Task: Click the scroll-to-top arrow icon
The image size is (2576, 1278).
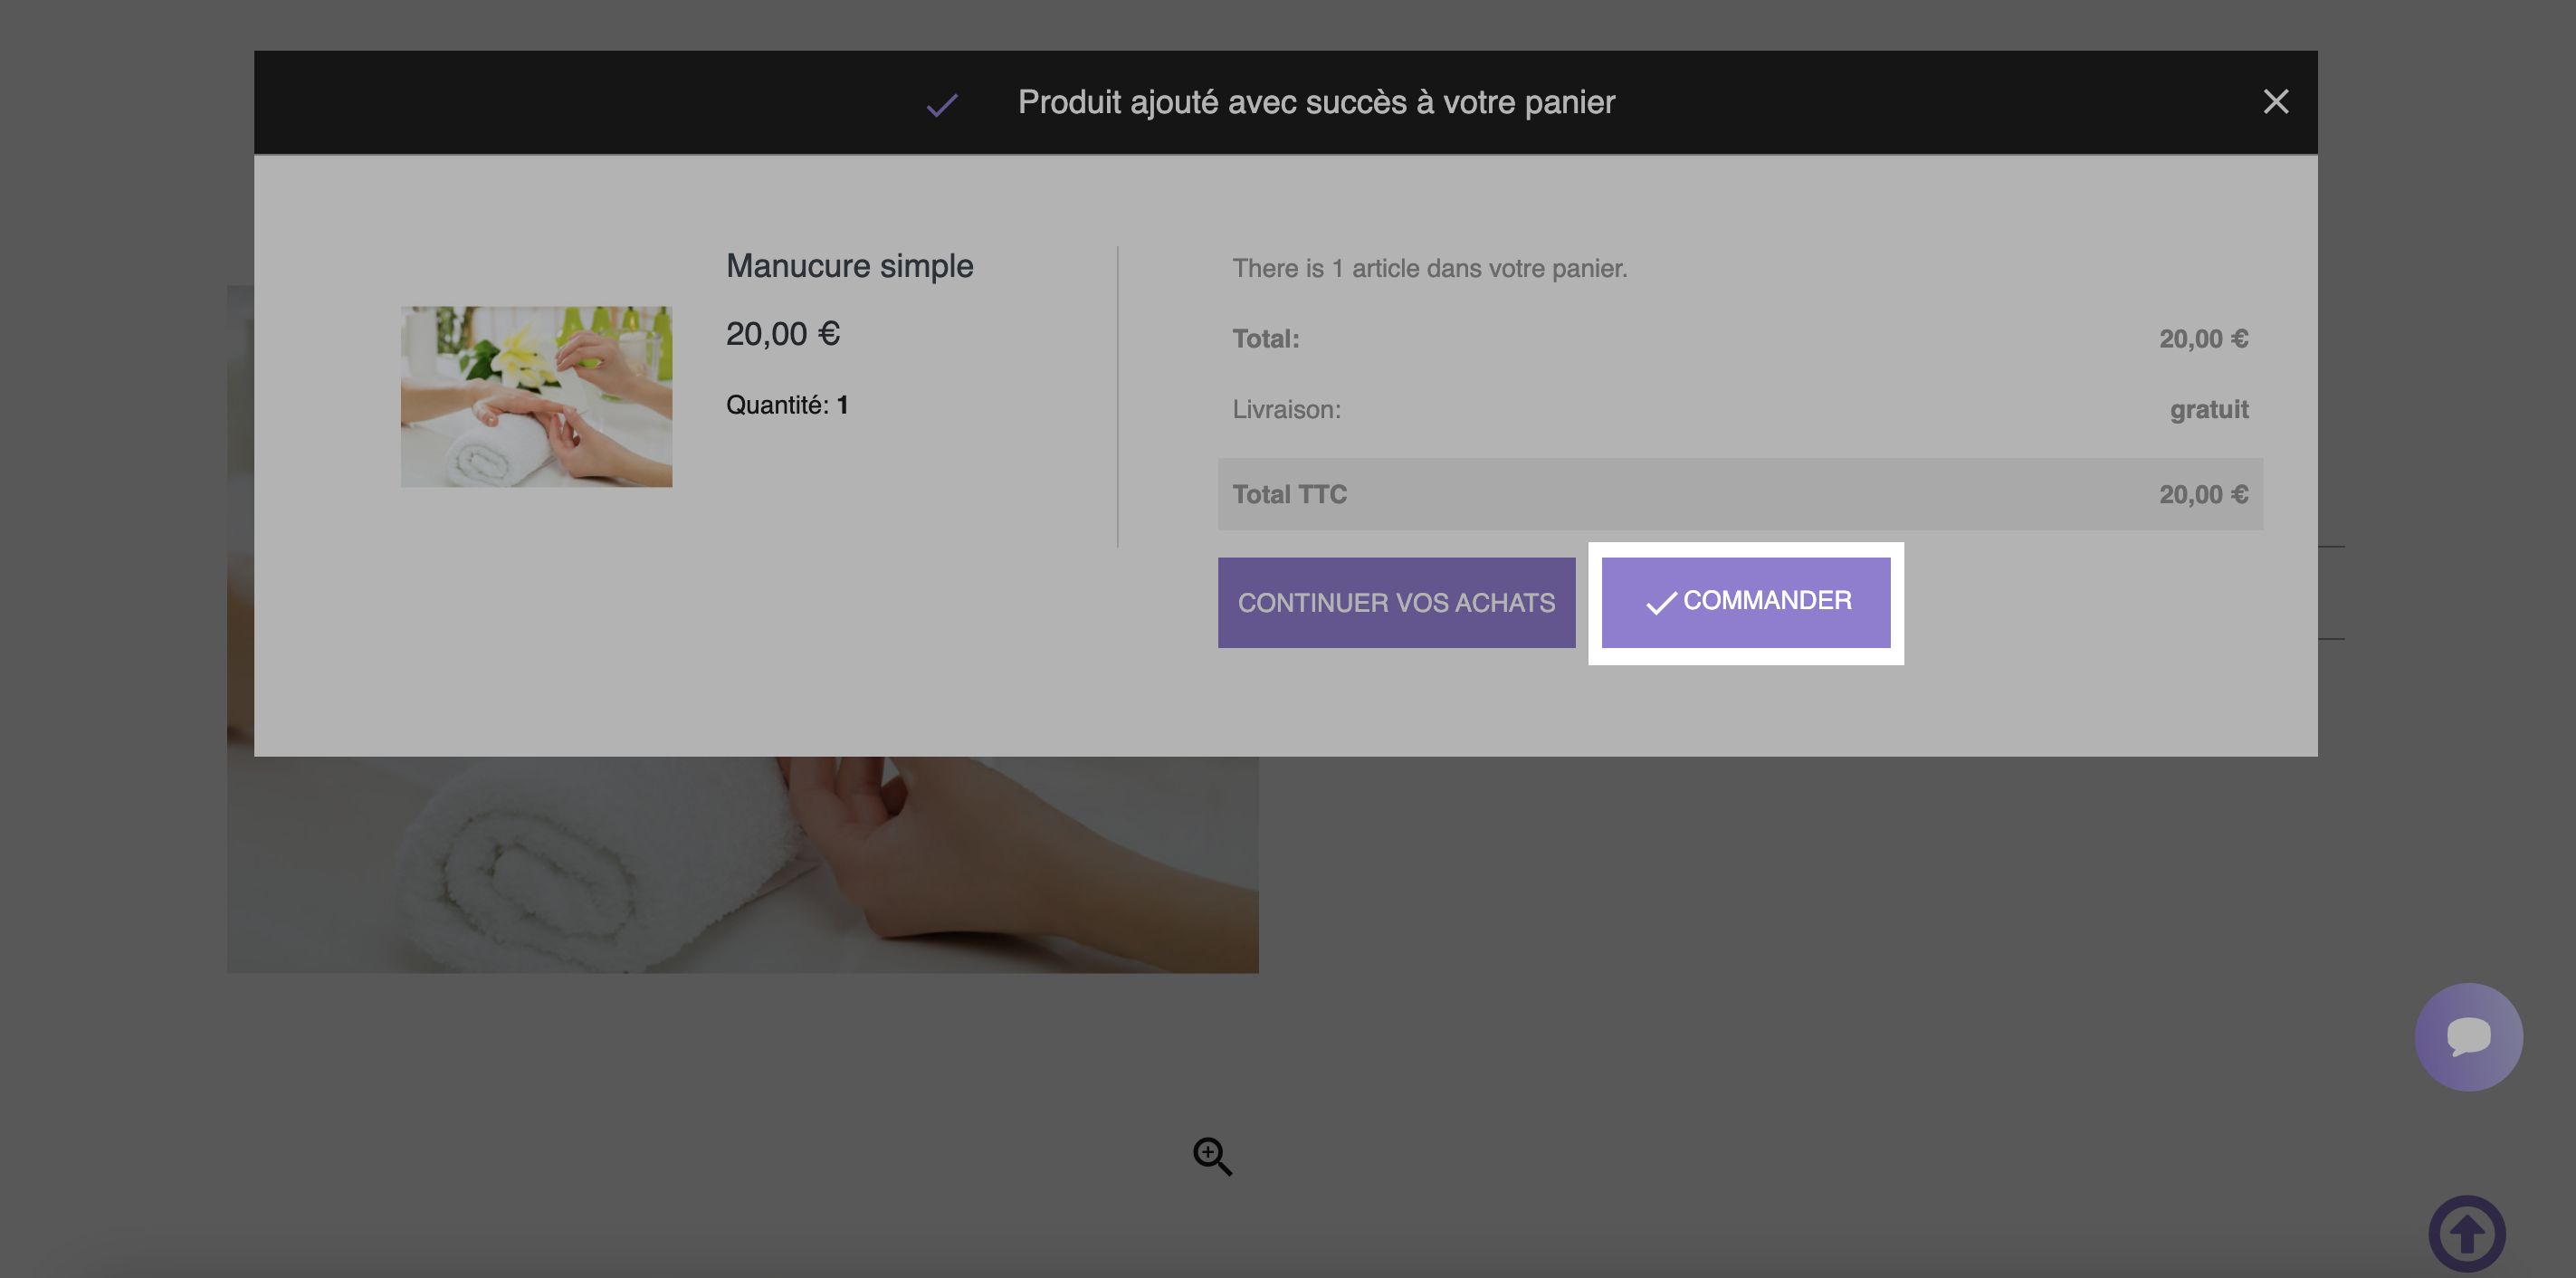Action: (2466, 1233)
